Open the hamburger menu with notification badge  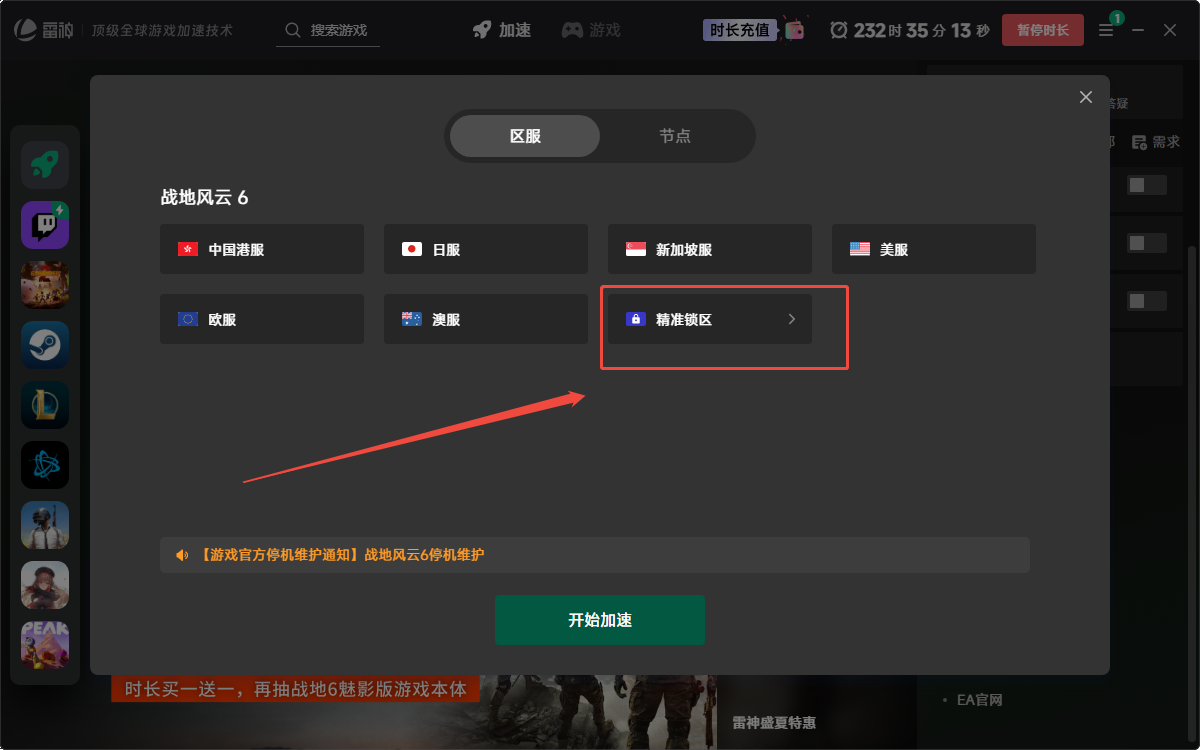[1105, 30]
